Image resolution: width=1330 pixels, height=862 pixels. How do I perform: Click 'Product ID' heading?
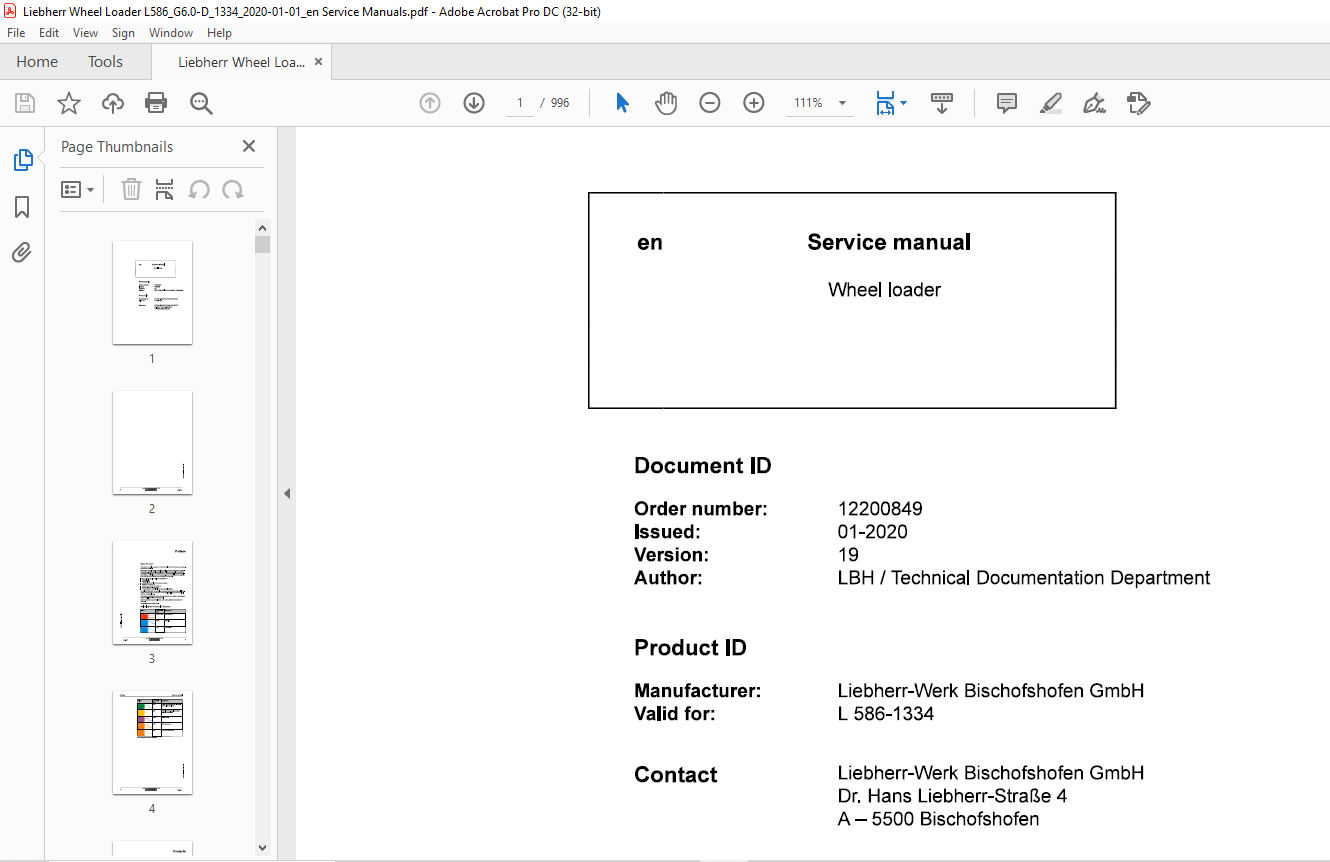tap(690, 648)
